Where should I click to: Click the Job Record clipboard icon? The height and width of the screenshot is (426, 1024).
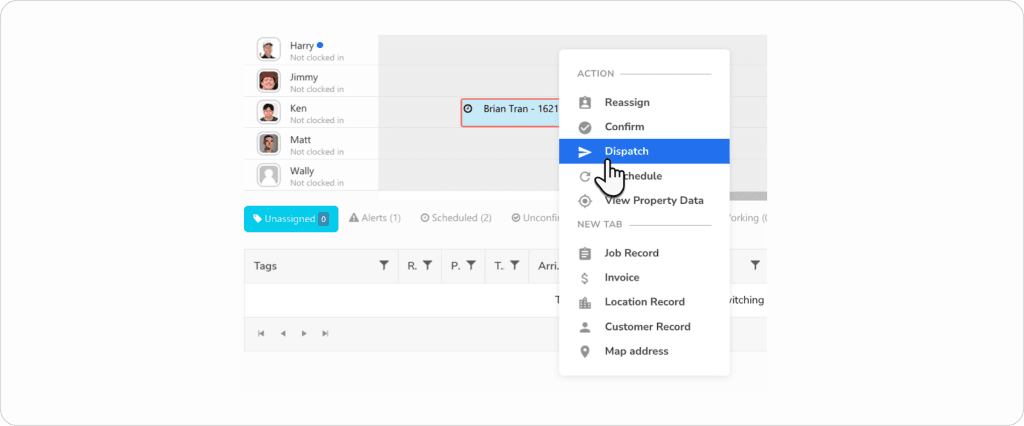click(x=585, y=254)
